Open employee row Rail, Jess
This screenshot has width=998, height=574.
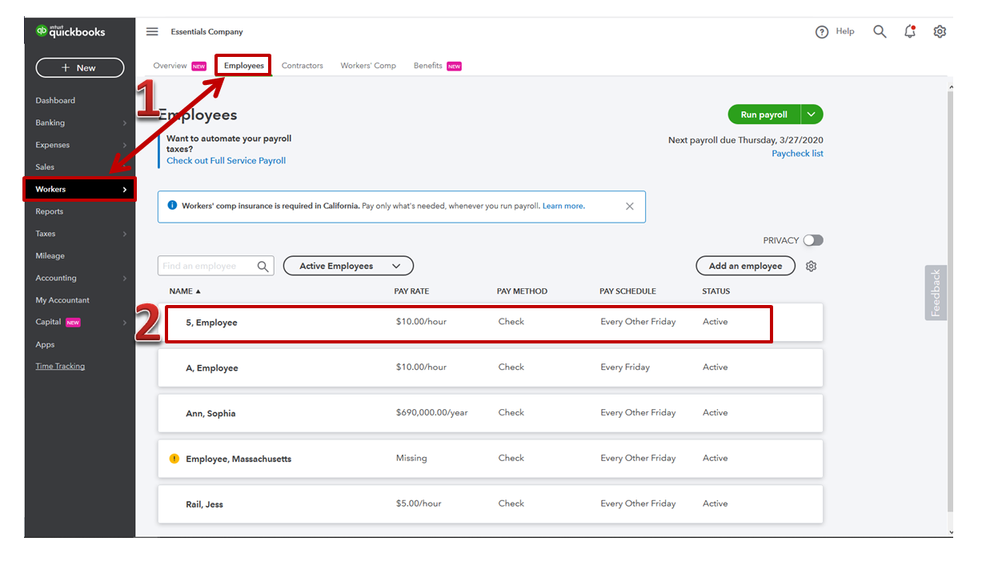coord(490,504)
